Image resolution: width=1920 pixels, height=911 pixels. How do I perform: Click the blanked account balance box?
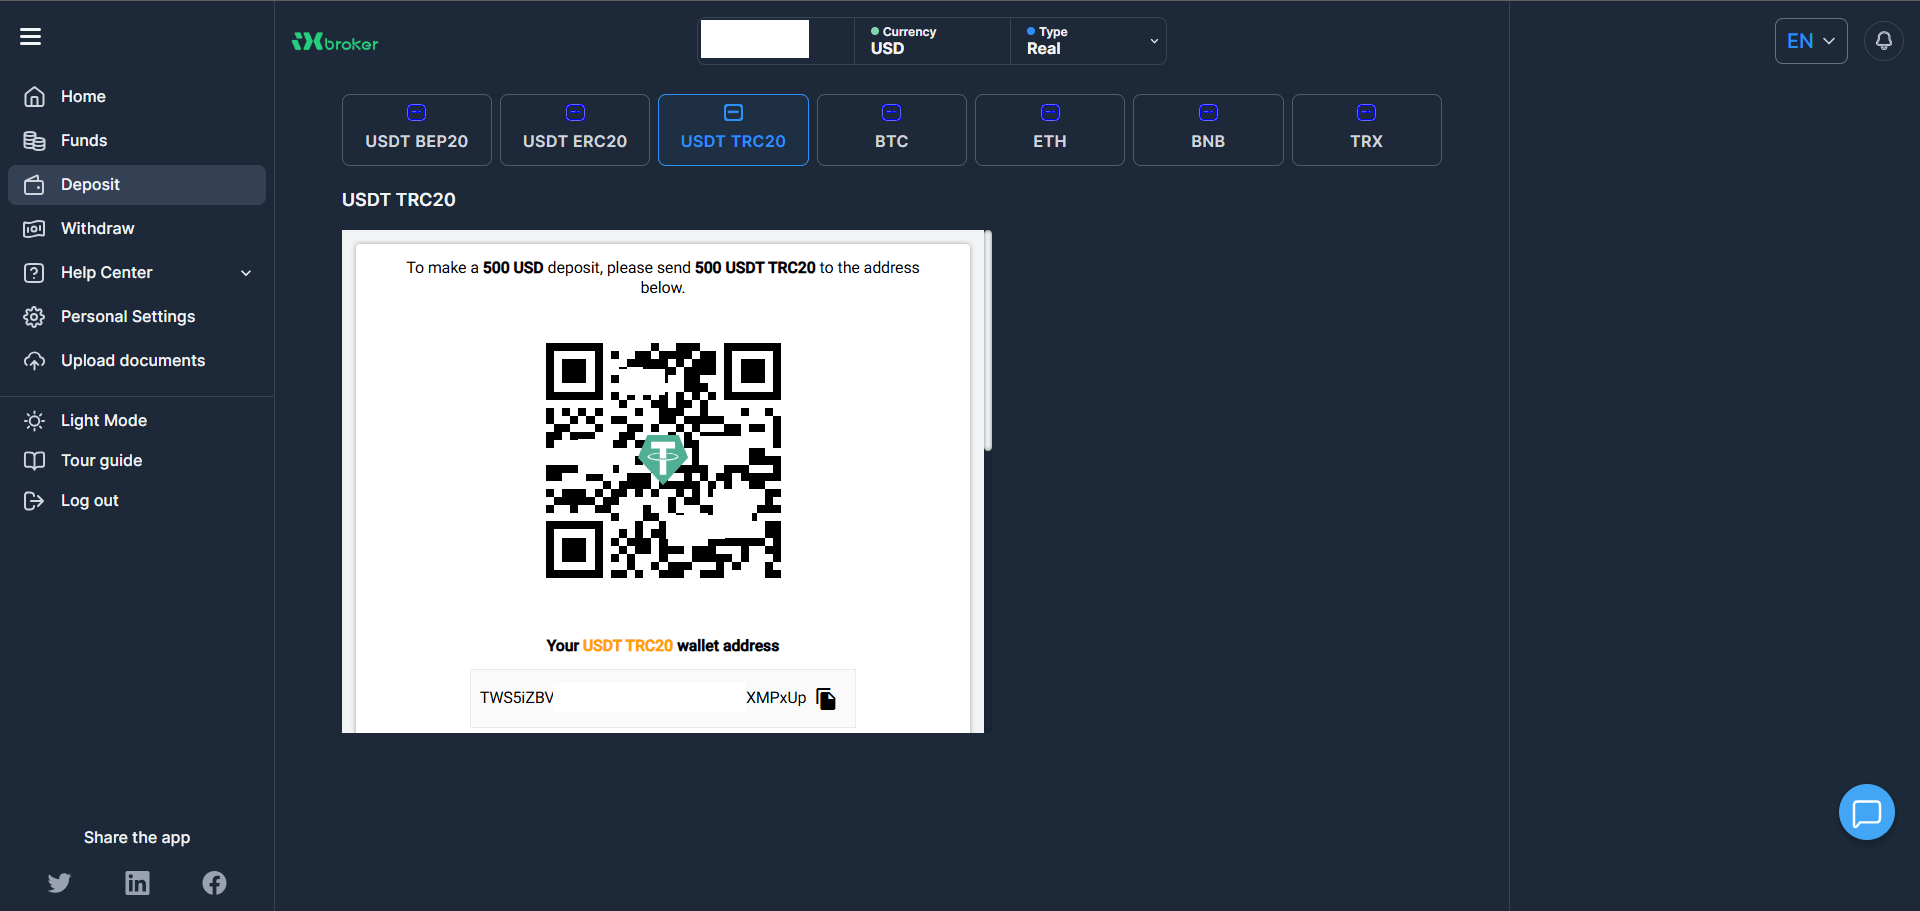pos(755,39)
